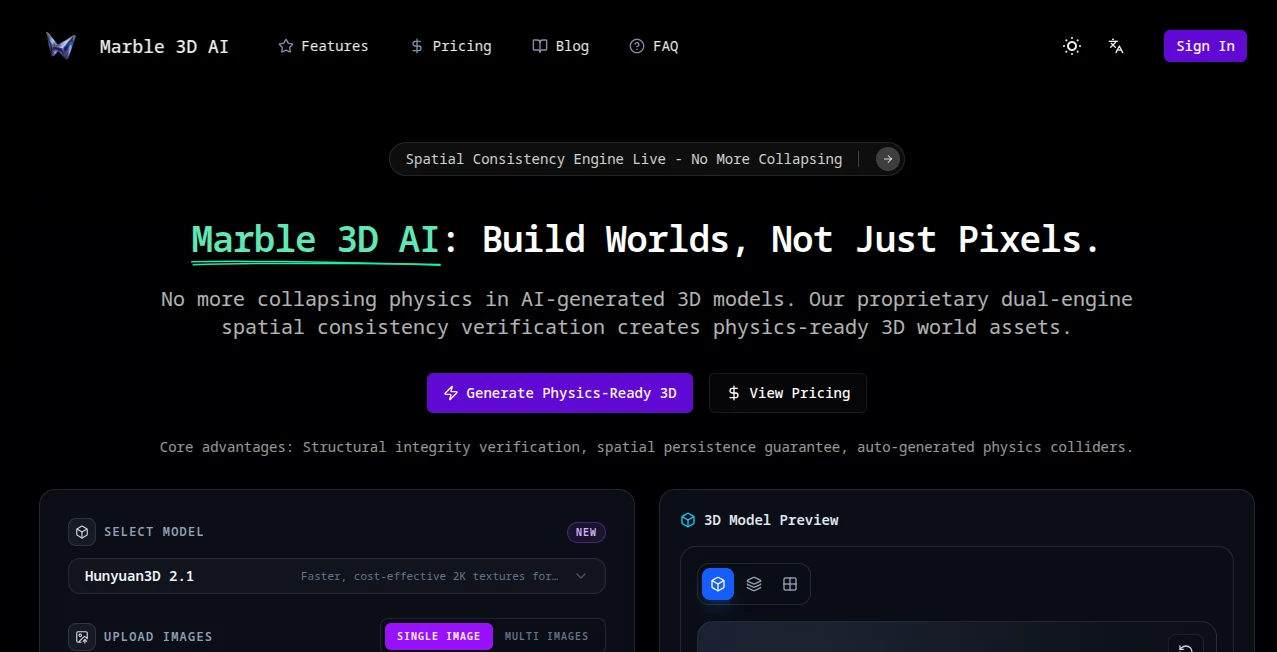Select the grid view icon in preview
The height and width of the screenshot is (652, 1277).
tap(790, 584)
